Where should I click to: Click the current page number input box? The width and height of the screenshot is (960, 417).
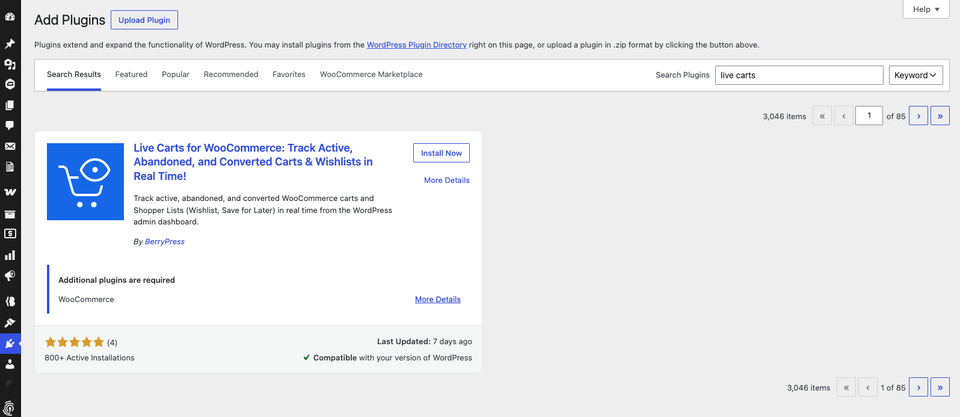869,116
